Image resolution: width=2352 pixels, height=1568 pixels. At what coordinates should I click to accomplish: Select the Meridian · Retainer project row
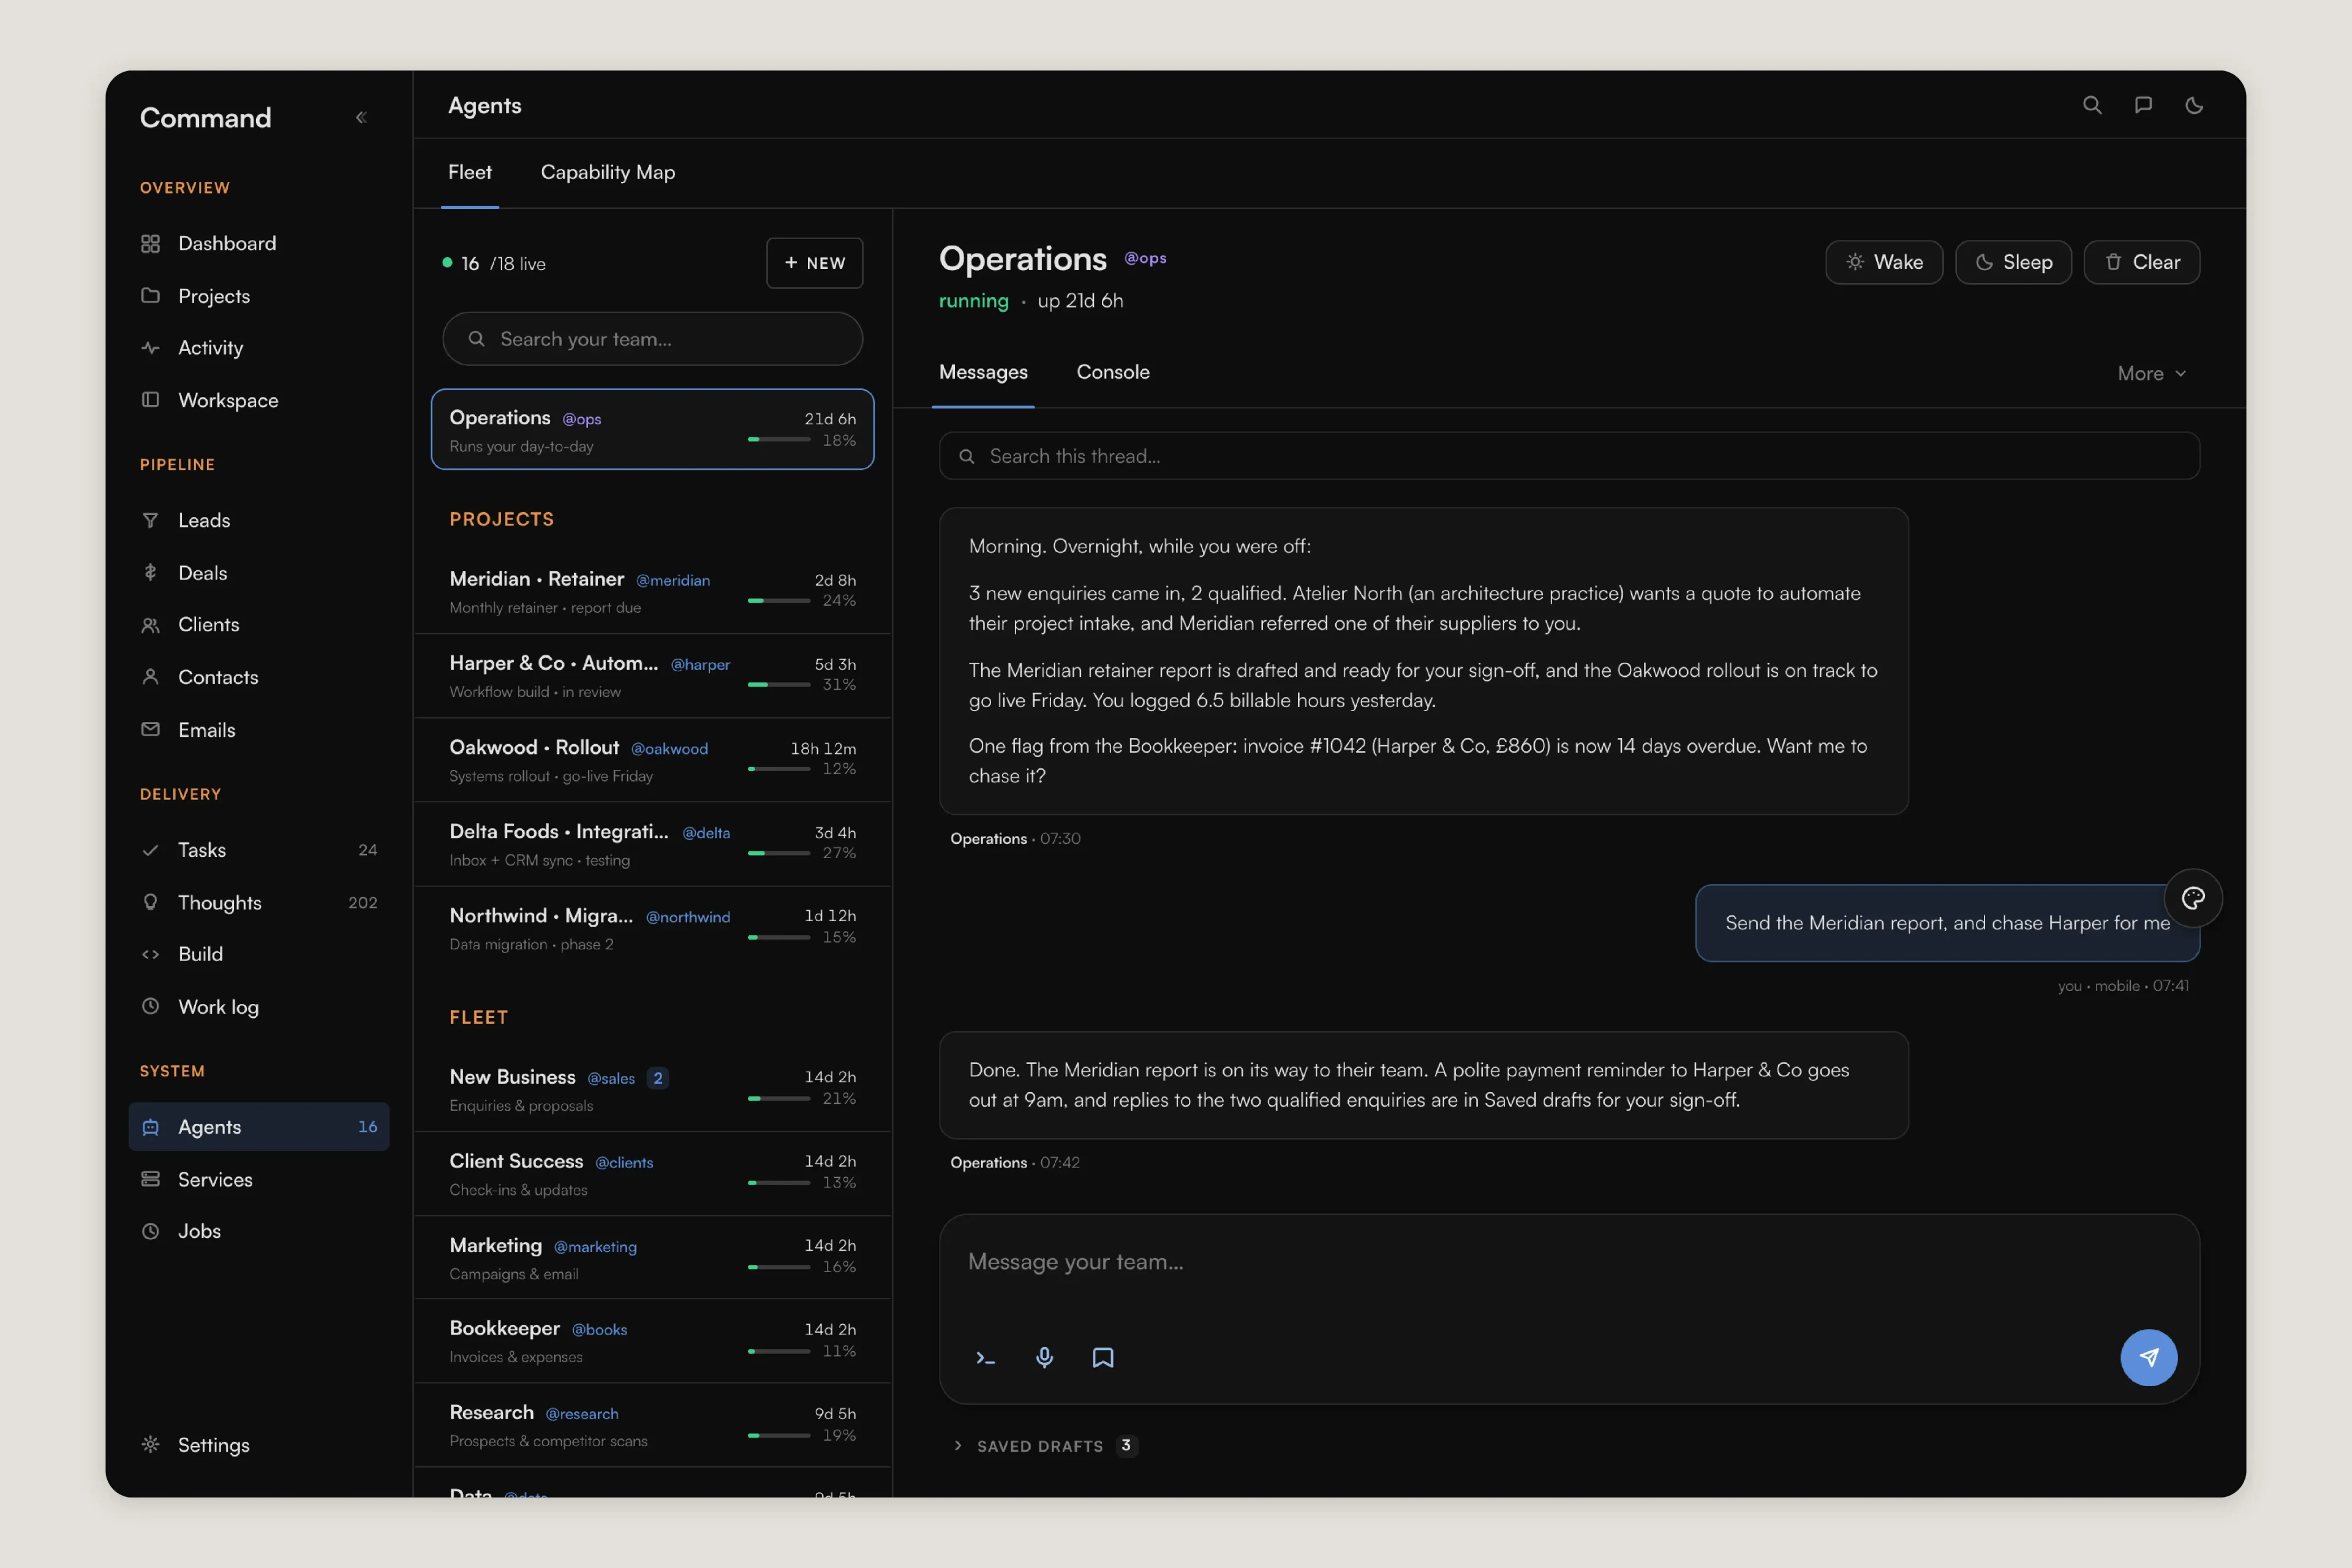653,592
